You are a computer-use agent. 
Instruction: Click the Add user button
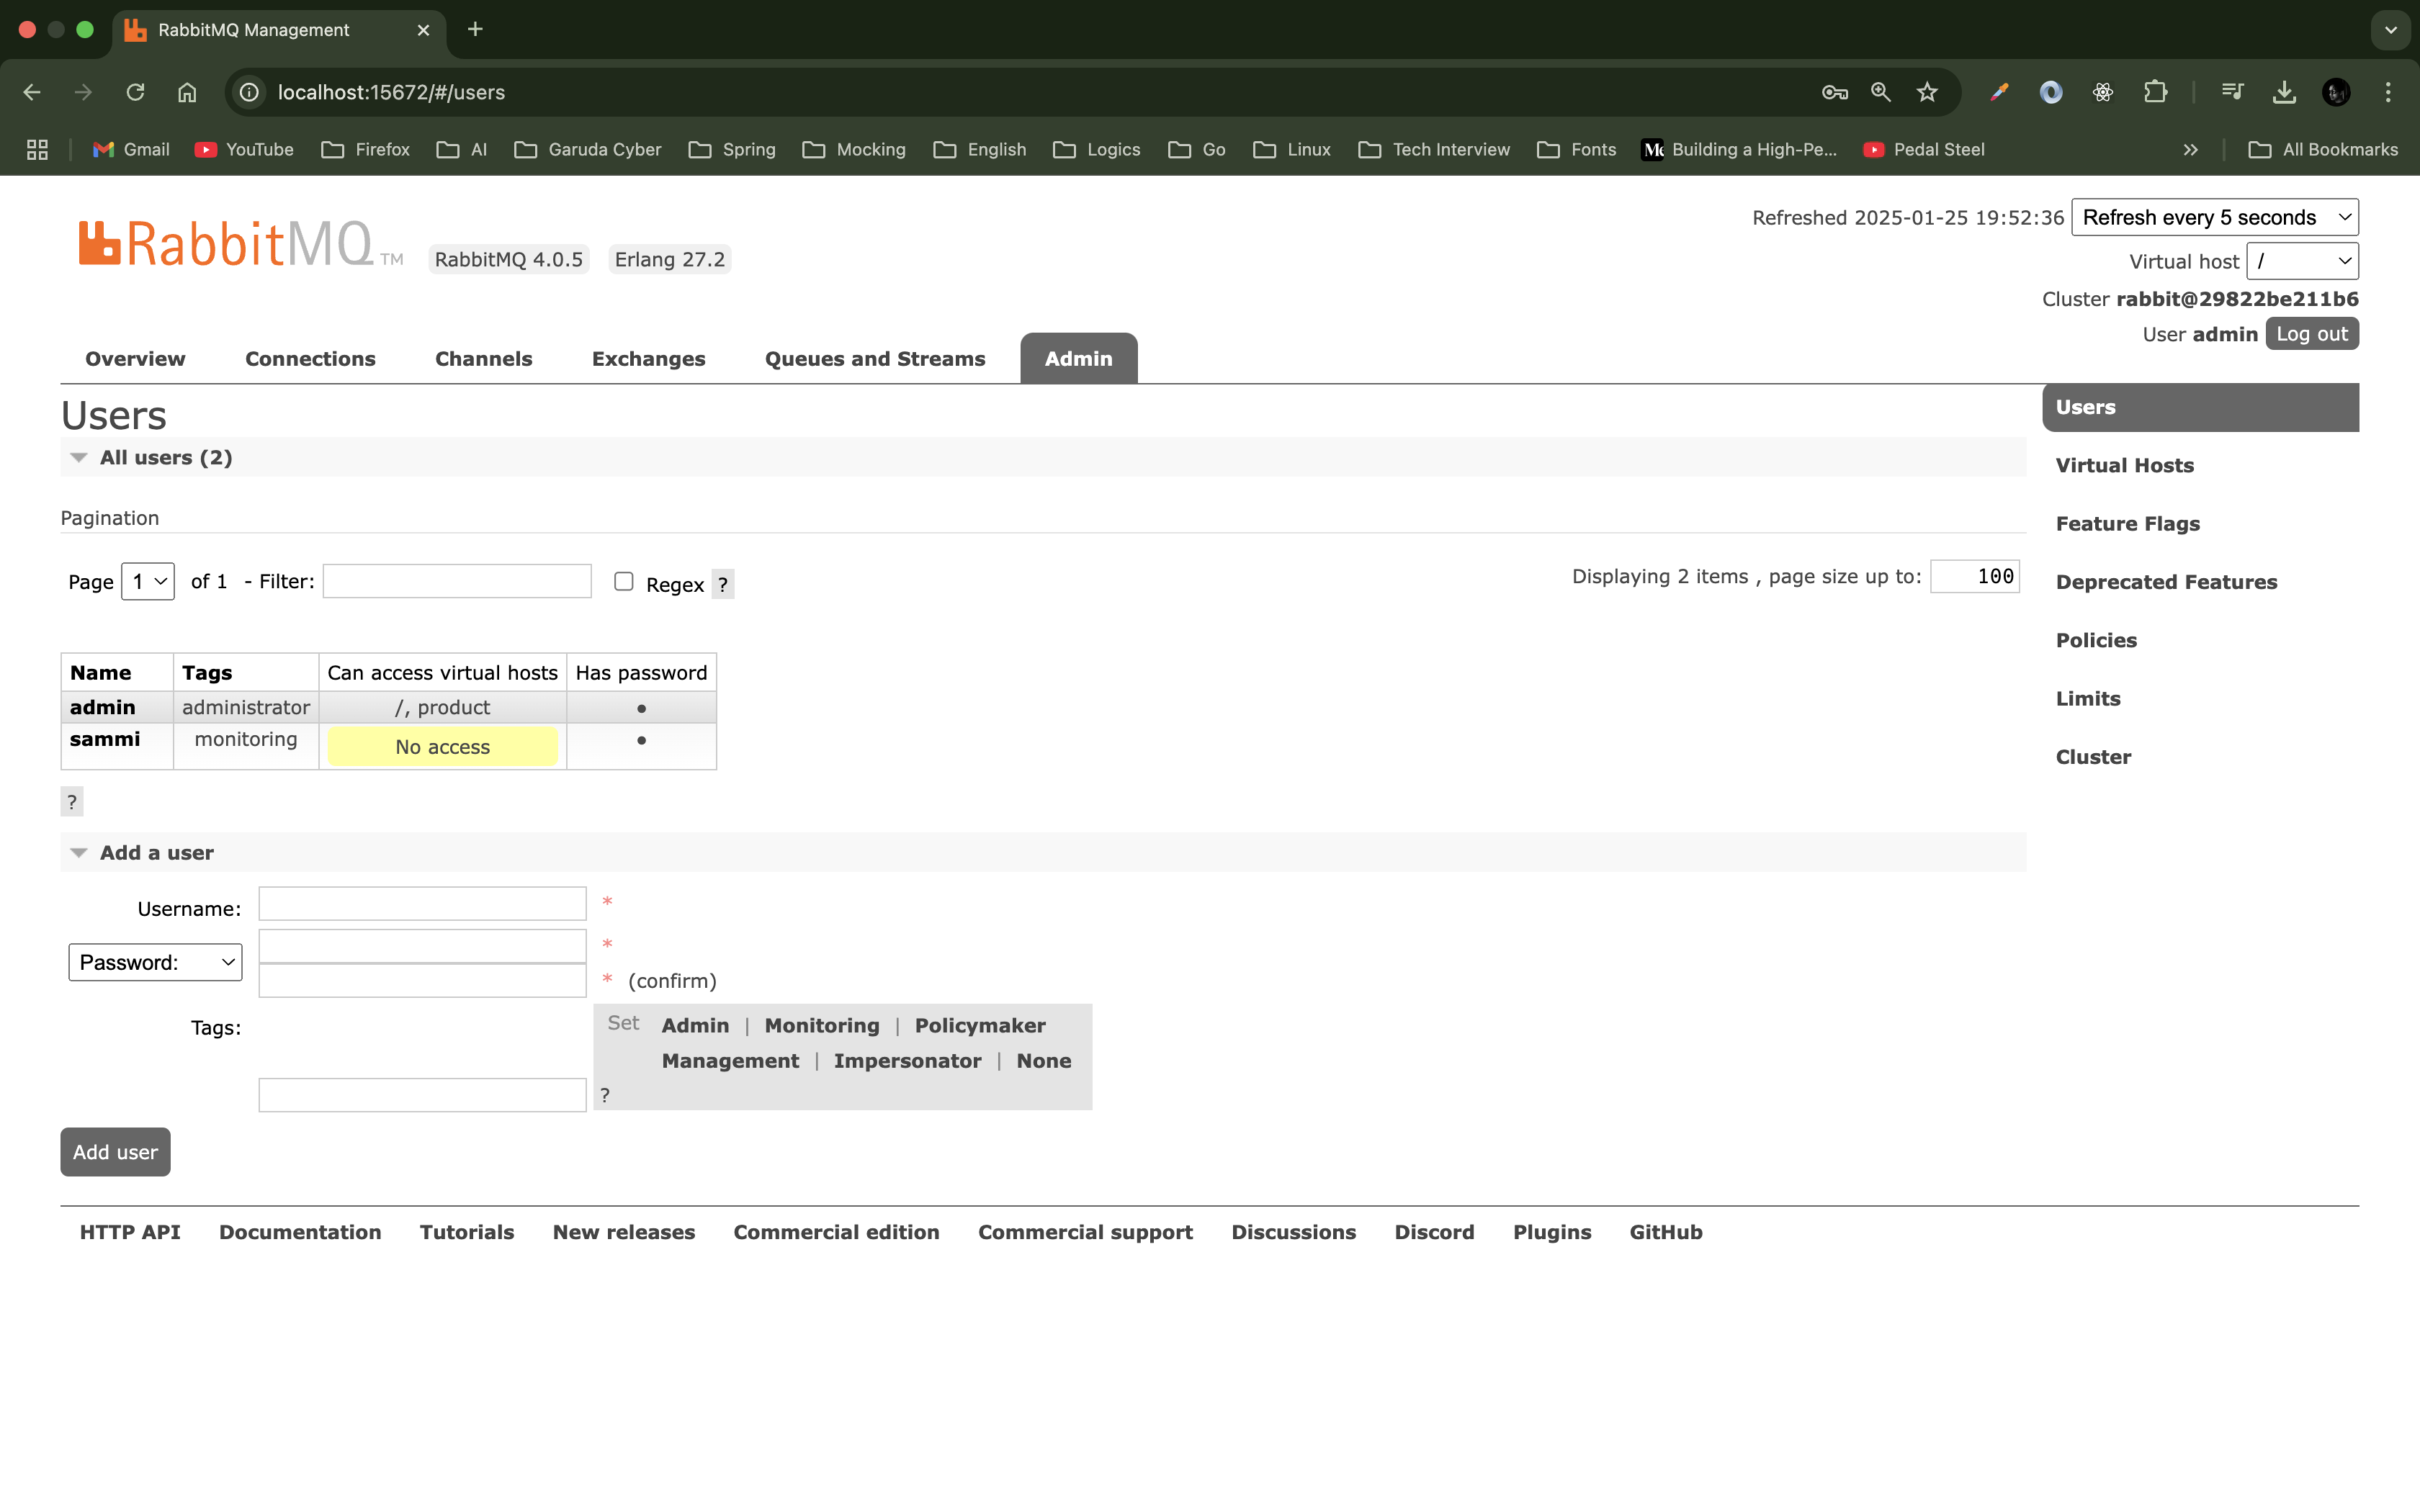115,1152
